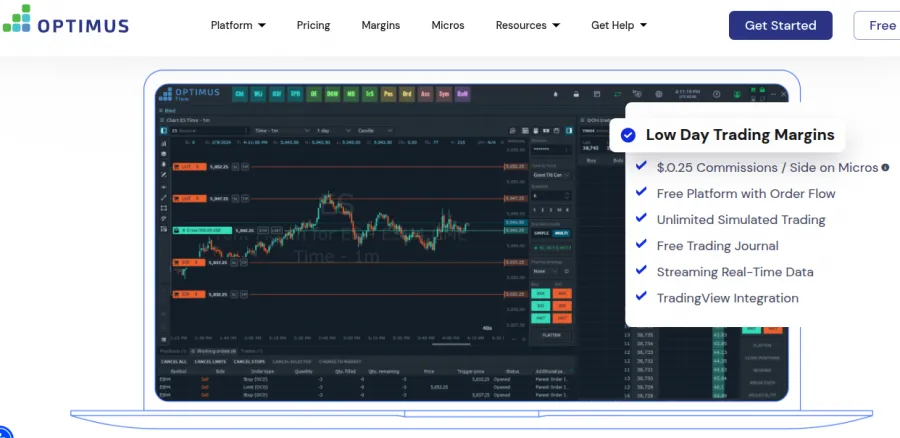Viewport: 900px width, 438px height.
Task: Click the WLi shortcut in platform toolbar
Action: tap(258, 94)
